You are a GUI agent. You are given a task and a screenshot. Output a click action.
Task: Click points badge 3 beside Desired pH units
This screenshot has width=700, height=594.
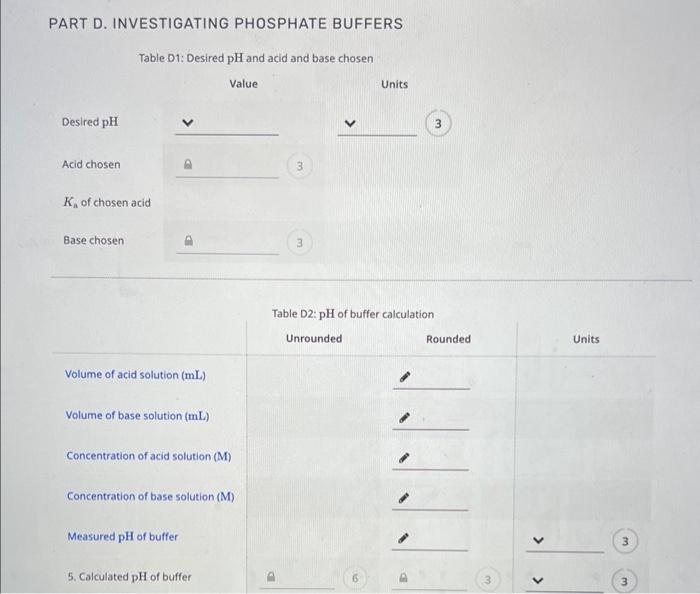point(438,124)
